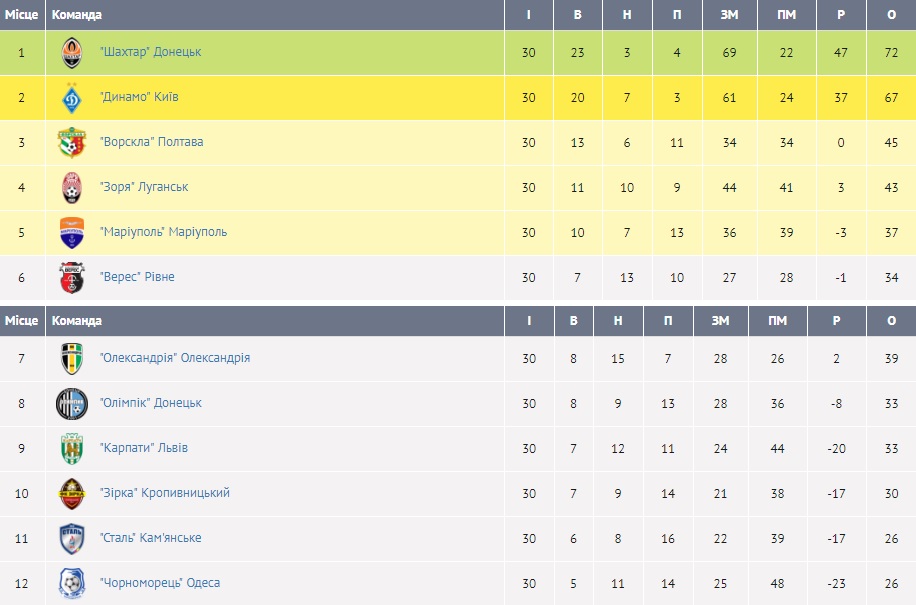Screen dimensions: 916x605
Task: Open the "Динамо" Київ team link
Action: click(x=139, y=98)
